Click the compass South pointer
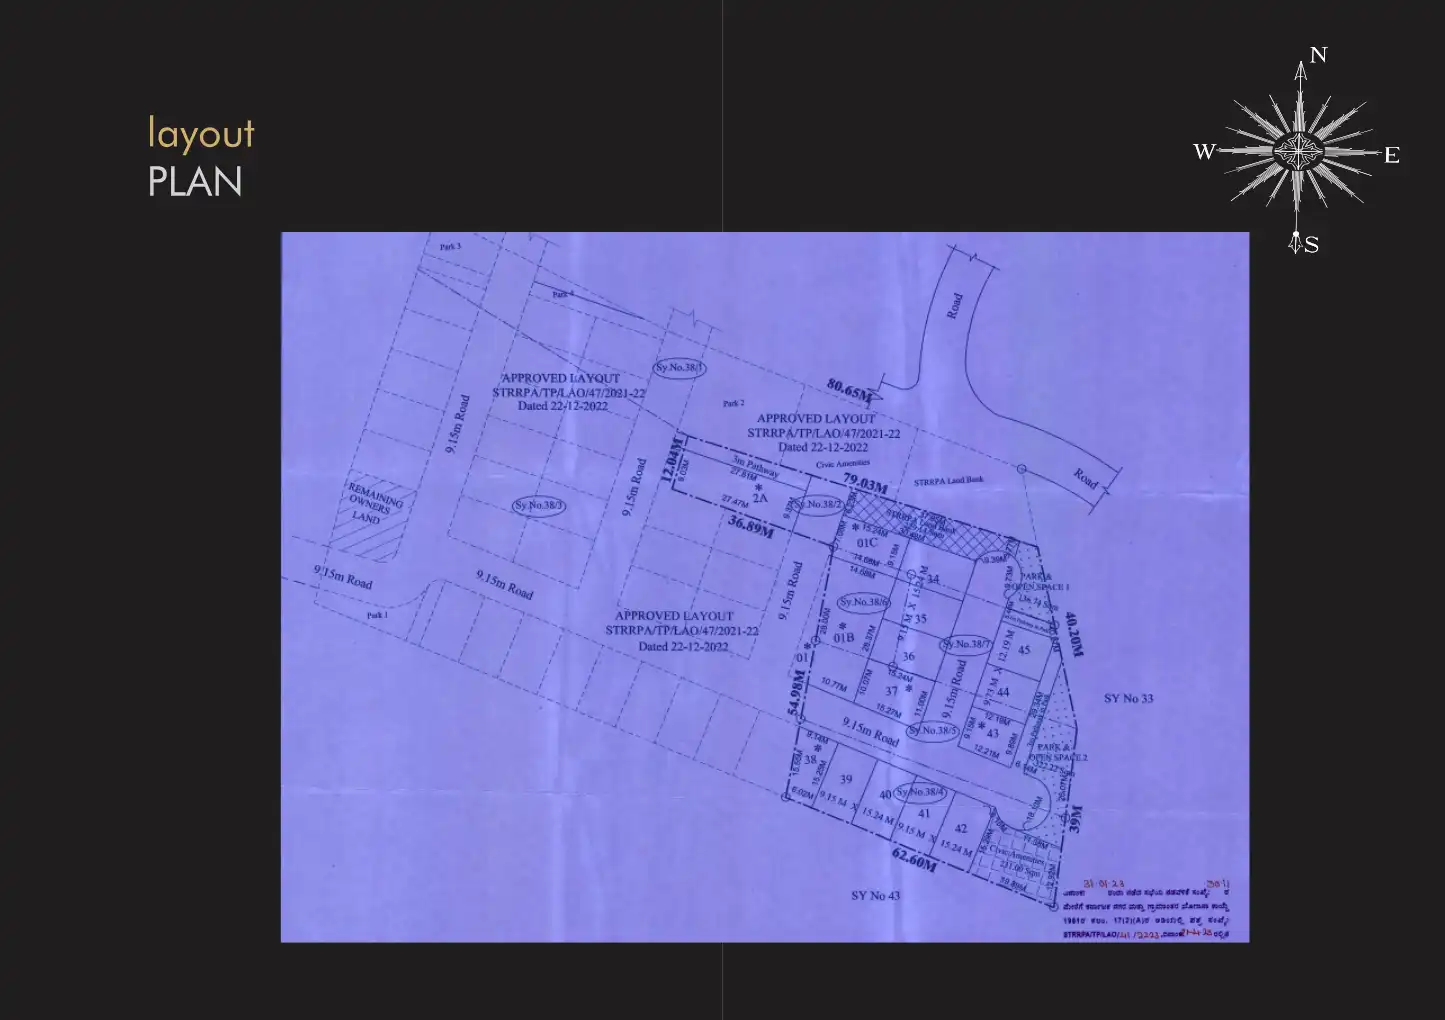This screenshot has width=1445, height=1020. click(x=1313, y=243)
